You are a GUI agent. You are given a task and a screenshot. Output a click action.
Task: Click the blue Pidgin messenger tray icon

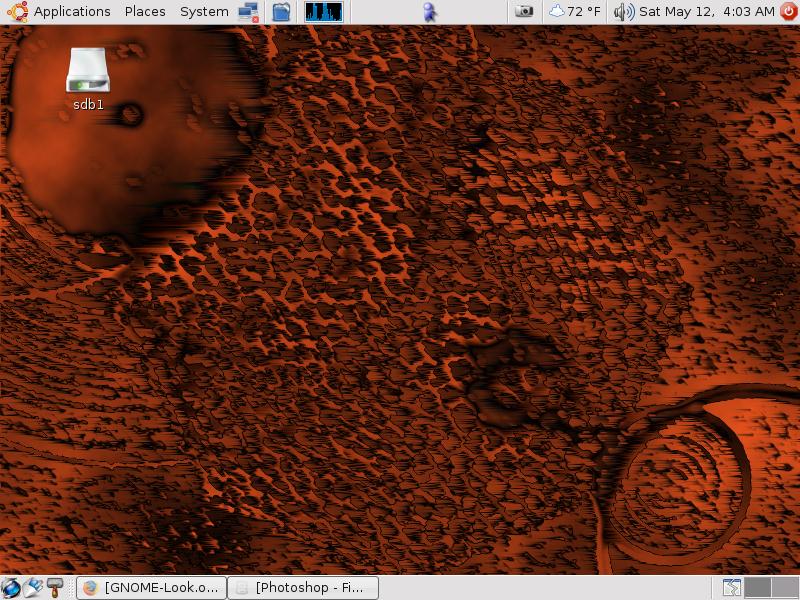pos(430,12)
